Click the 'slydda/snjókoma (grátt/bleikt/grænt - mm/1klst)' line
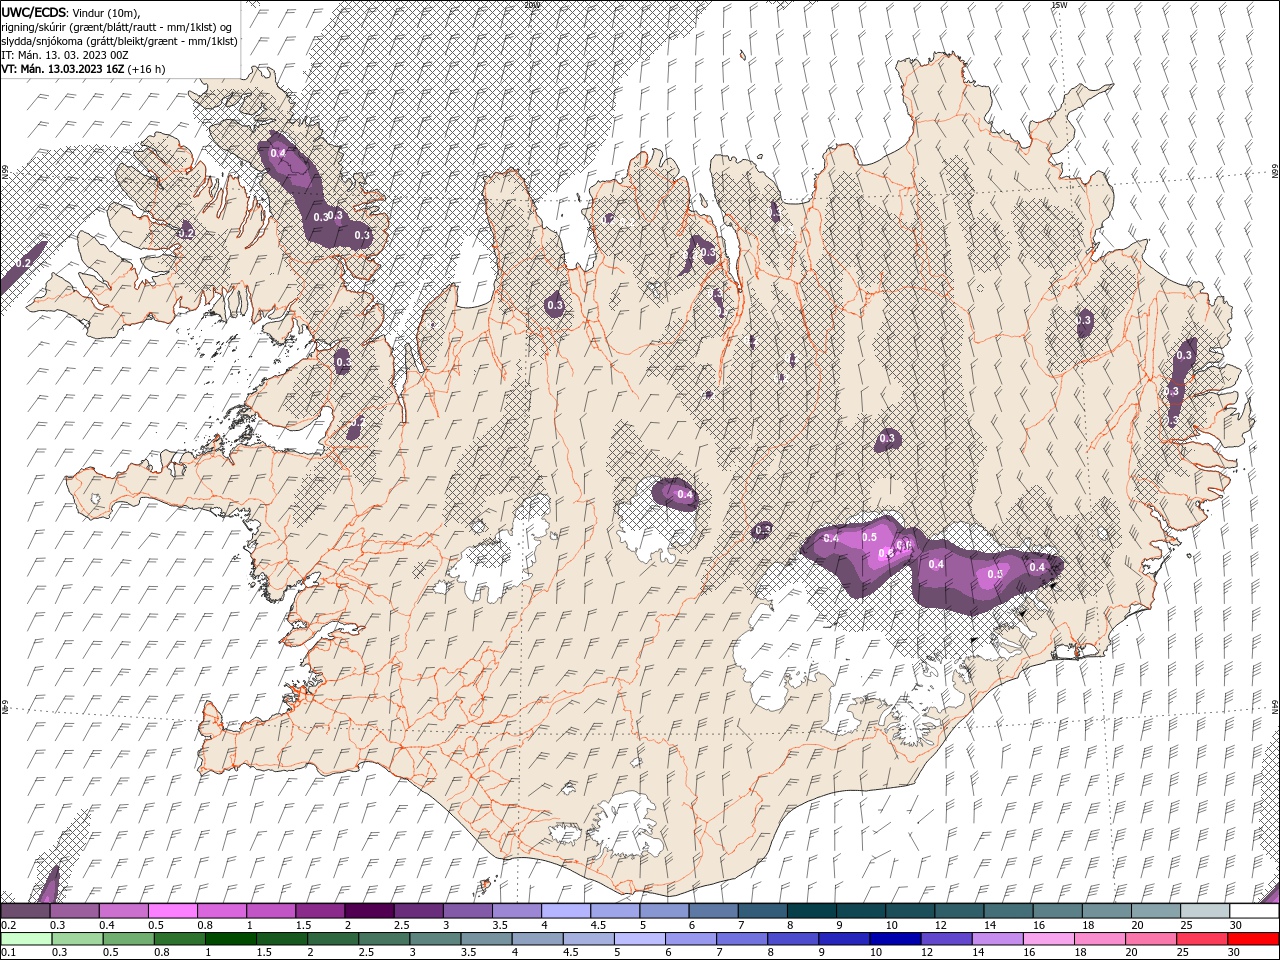1280x960 pixels. click(120, 41)
